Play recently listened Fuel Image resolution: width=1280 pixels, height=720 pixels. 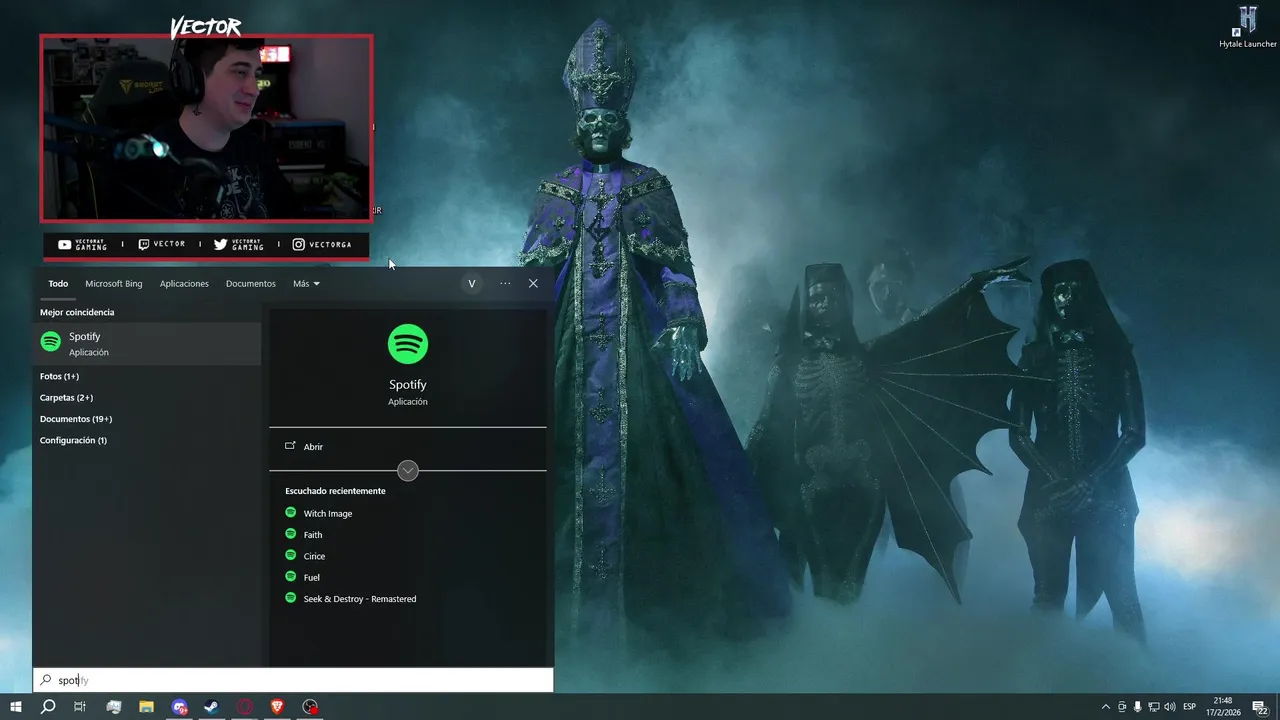(x=312, y=577)
